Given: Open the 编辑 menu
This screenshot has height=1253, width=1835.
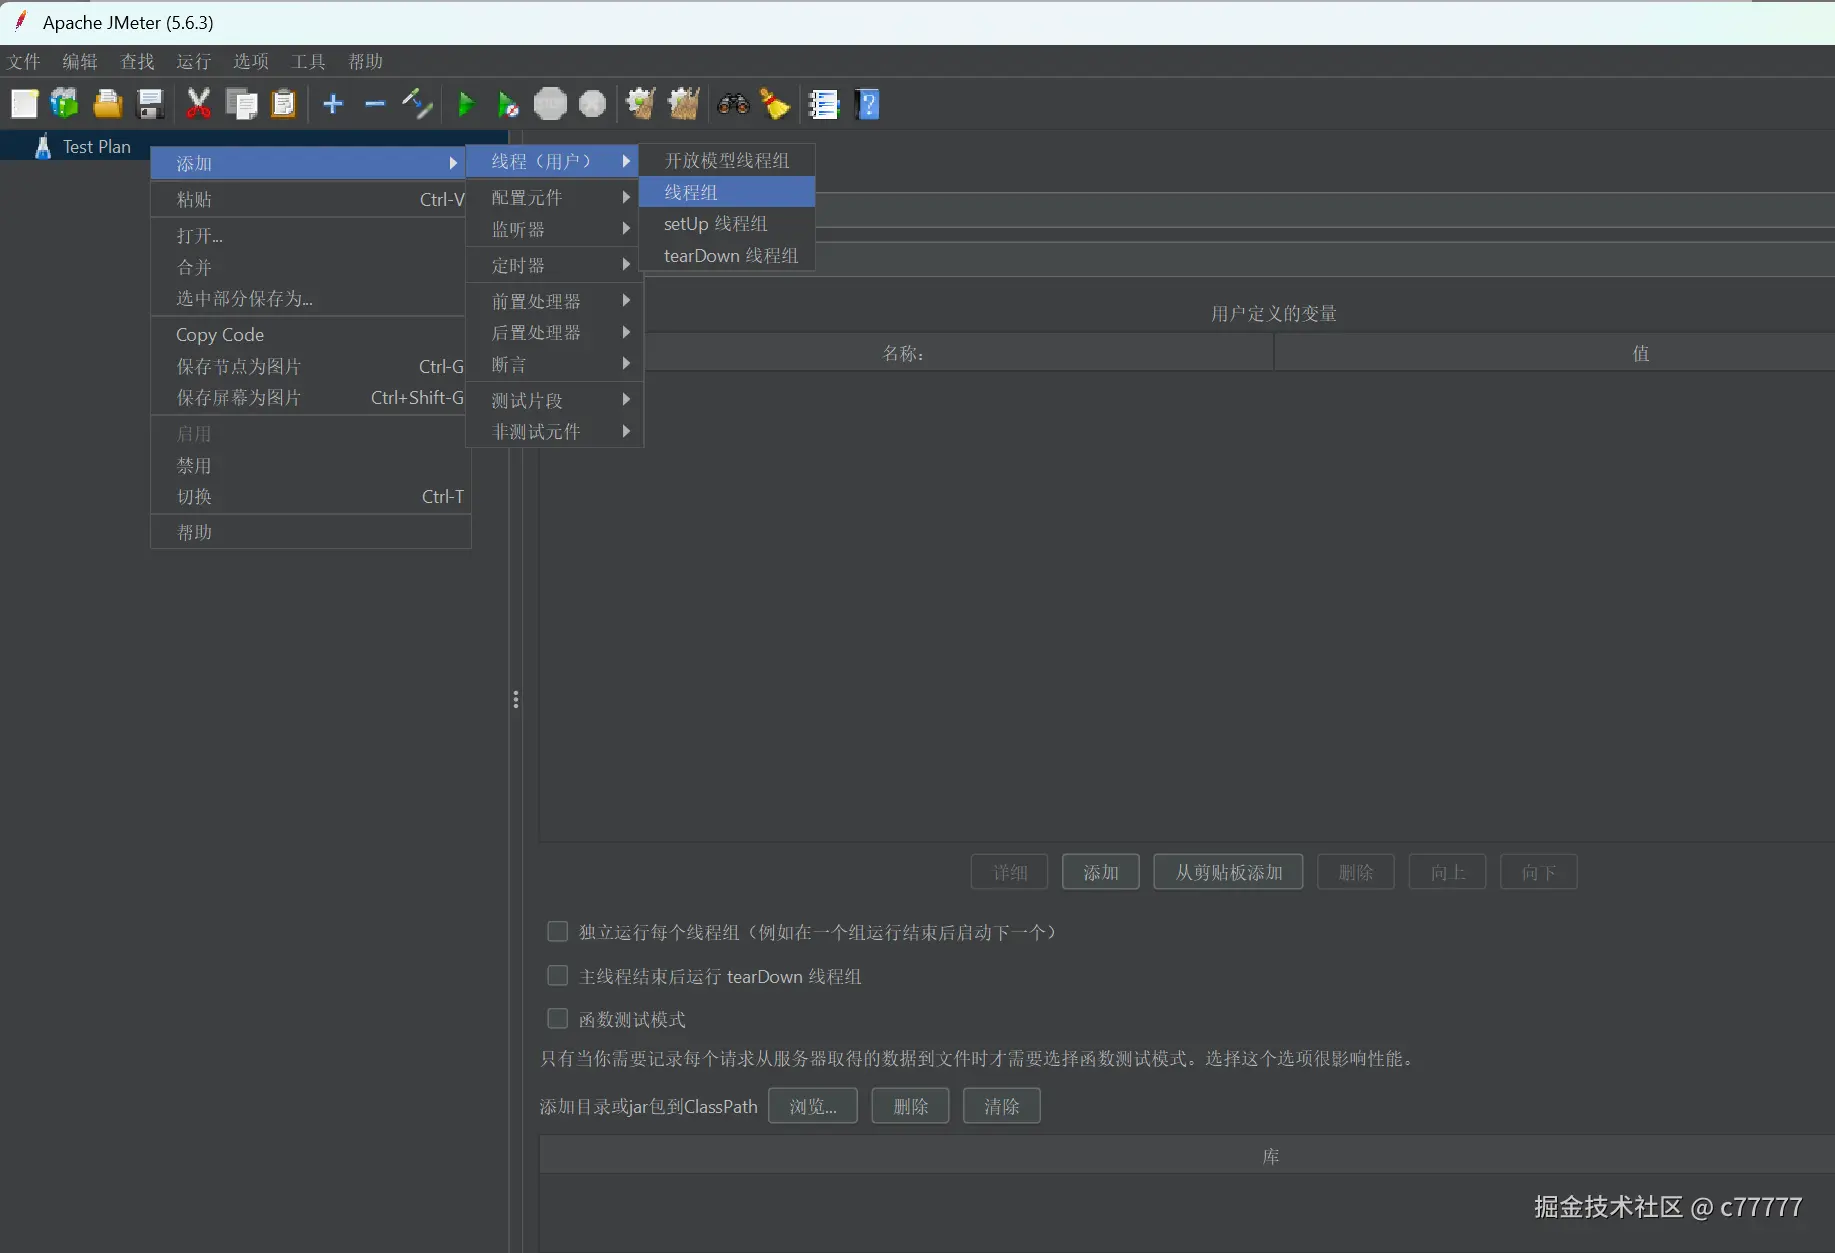Looking at the screenshot, I should click(80, 62).
